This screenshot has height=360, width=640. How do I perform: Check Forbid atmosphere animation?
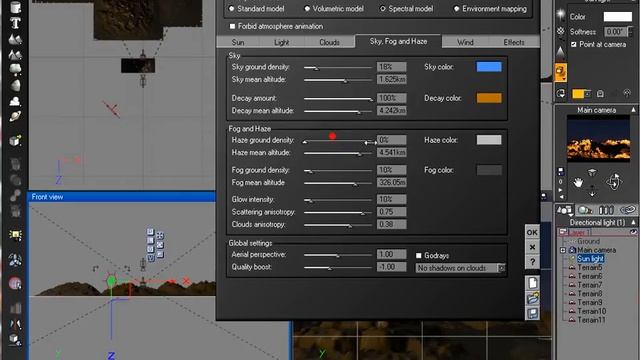[233, 26]
